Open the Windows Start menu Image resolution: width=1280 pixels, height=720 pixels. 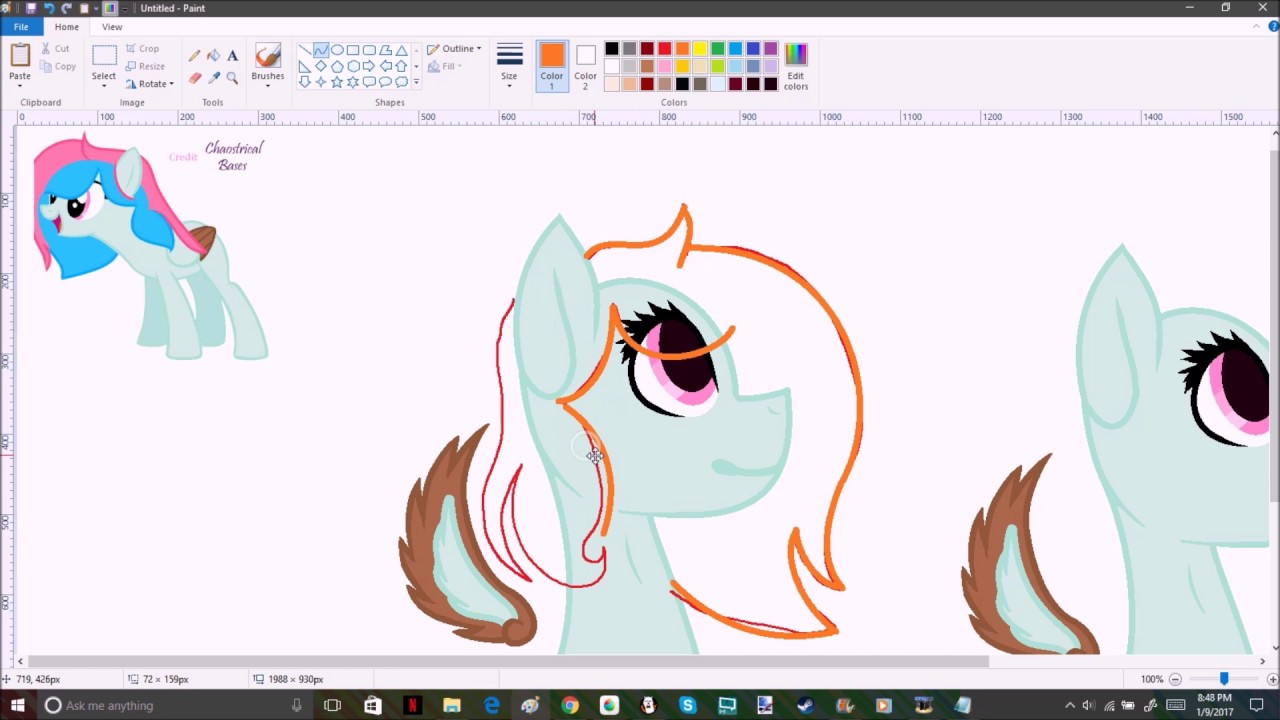coord(18,705)
